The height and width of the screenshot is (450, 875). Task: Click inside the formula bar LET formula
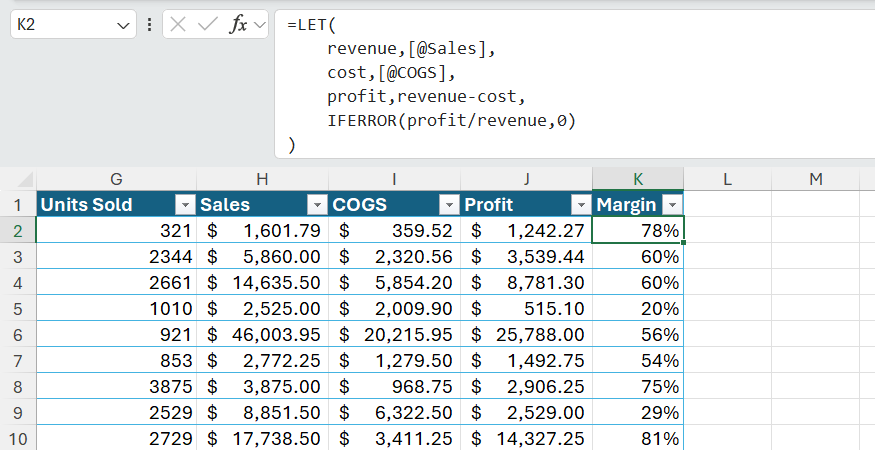click(x=575, y=84)
